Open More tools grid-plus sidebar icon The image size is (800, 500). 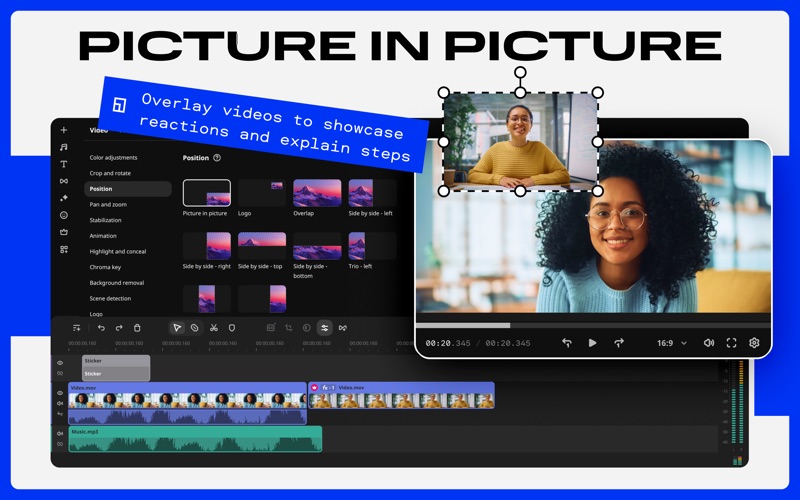pyautogui.click(x=64, y=249)
